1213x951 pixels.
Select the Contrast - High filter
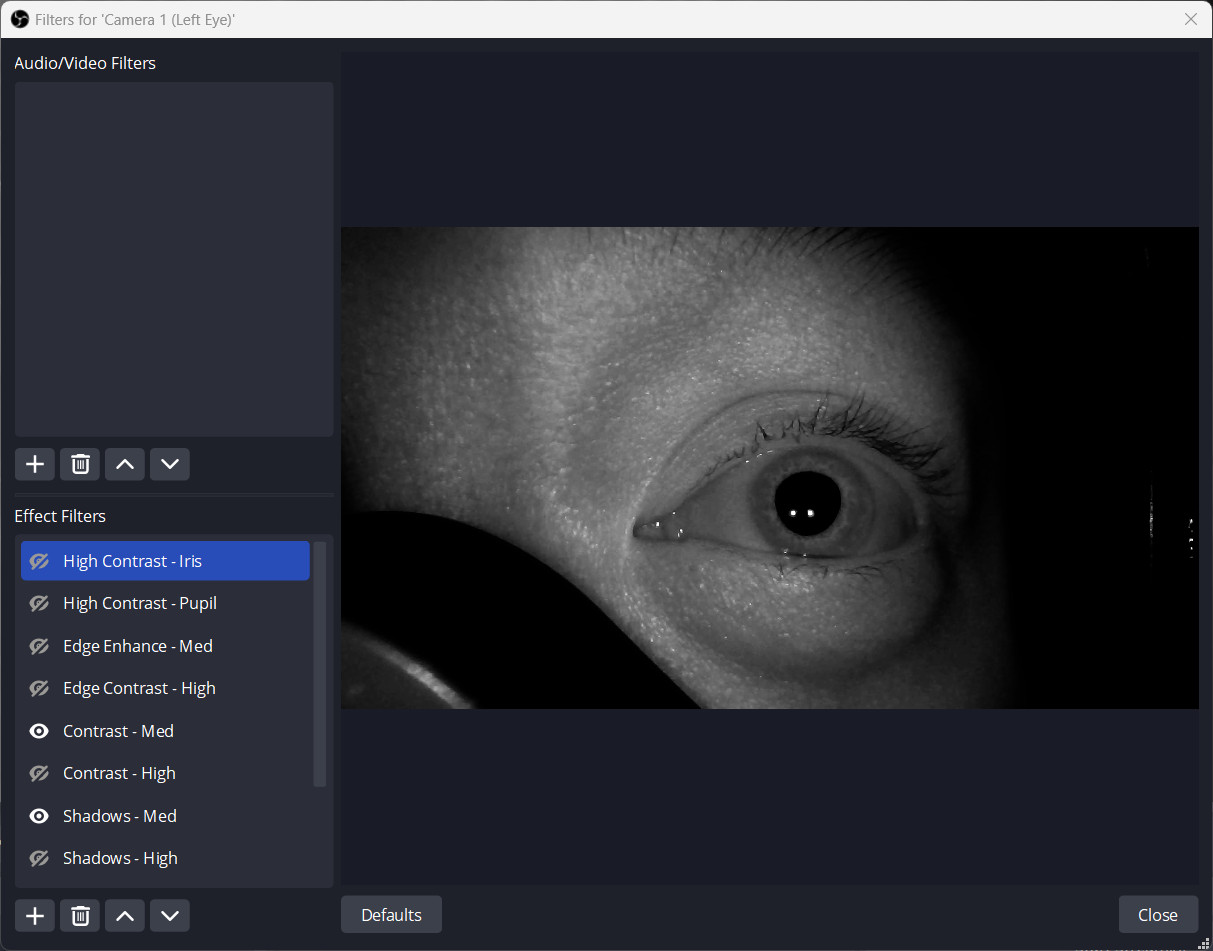pos(120,773)
